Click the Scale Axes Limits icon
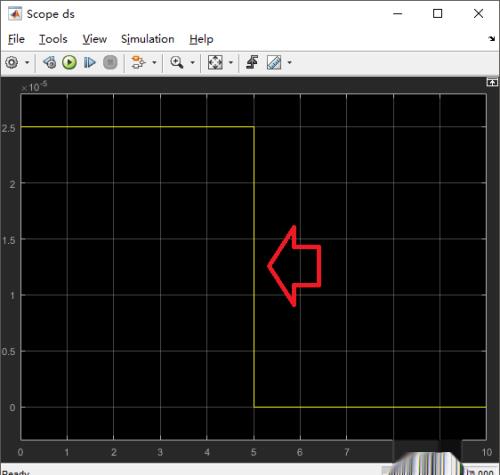500x475 pixels. tap(215, 63)
